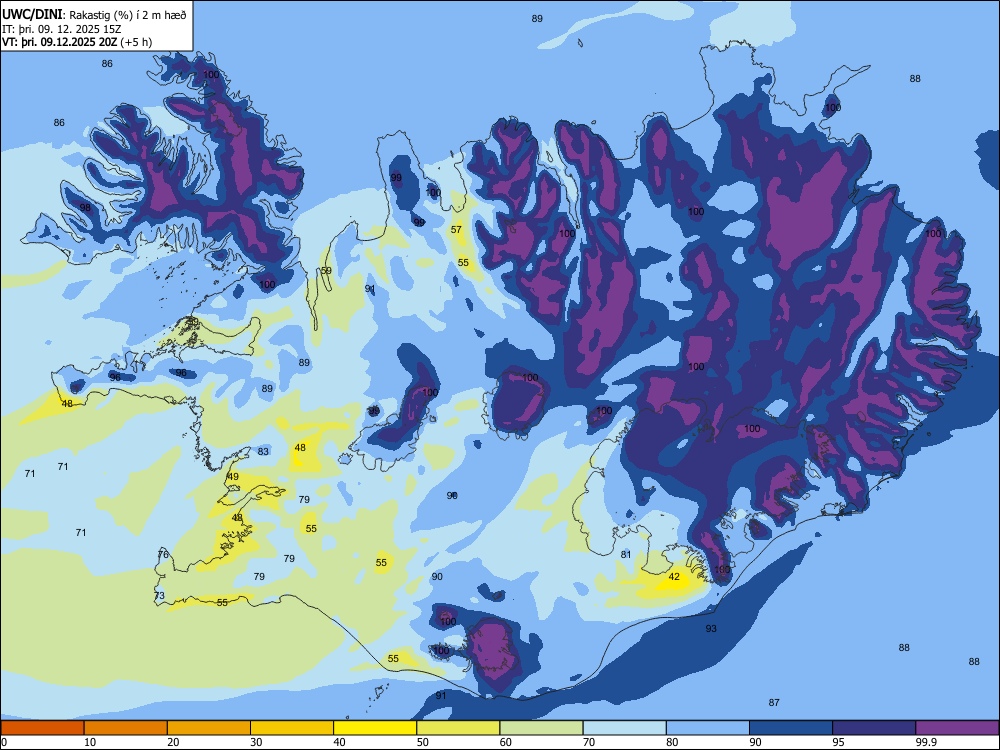Click the '87' value over the sea
This screenshot has height=750, width=1000.
pyautogui.click(x=774, y=702)
